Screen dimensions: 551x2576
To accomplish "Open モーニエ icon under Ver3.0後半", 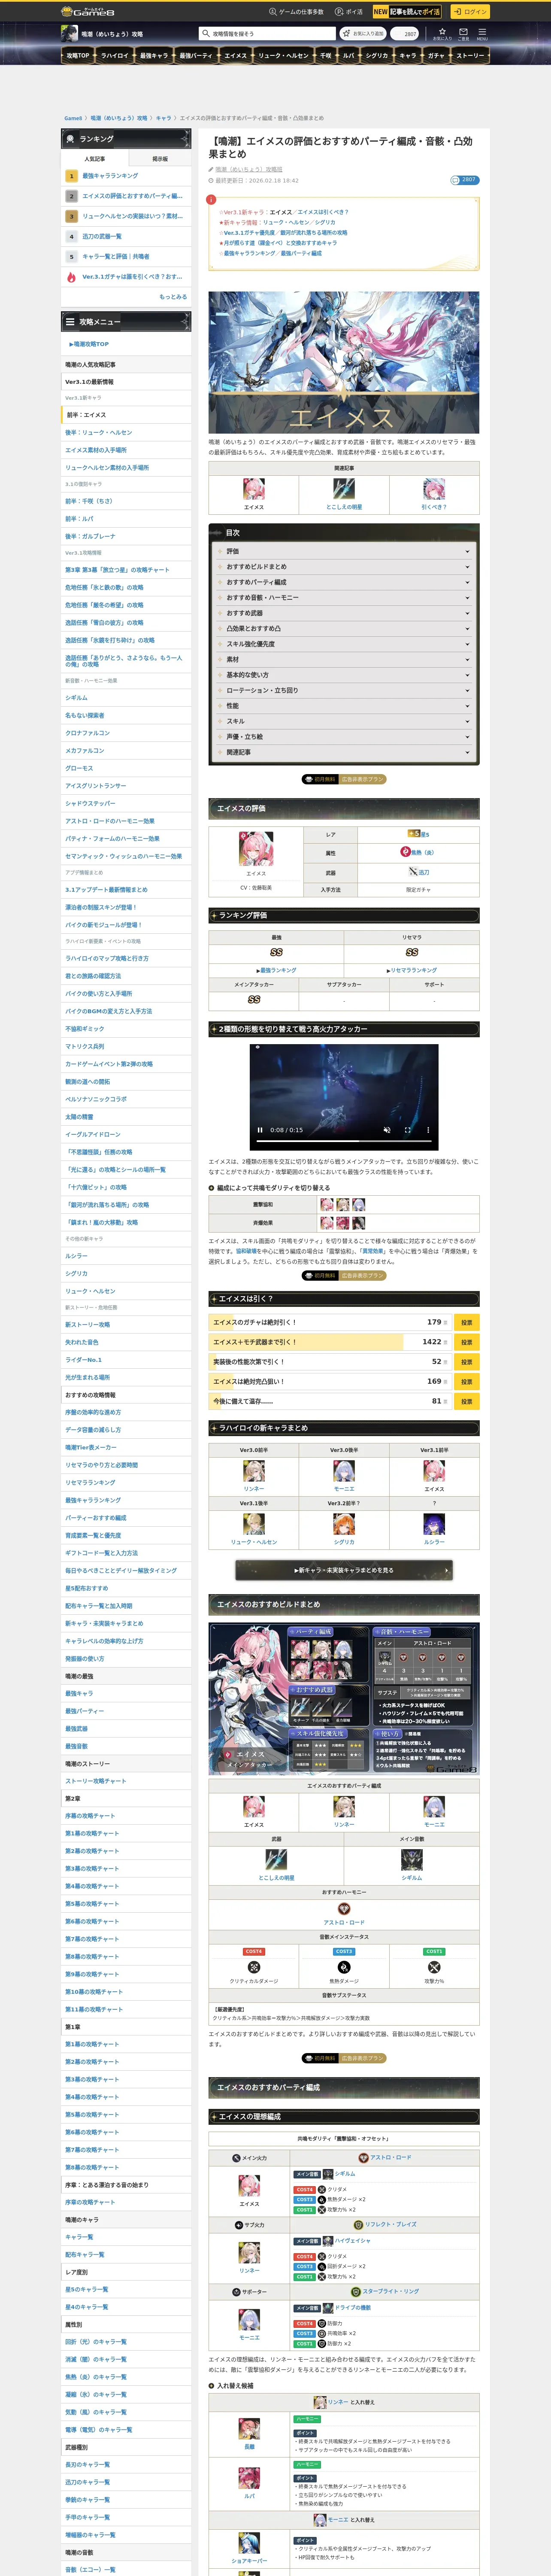I will [x=344, y=1470].
